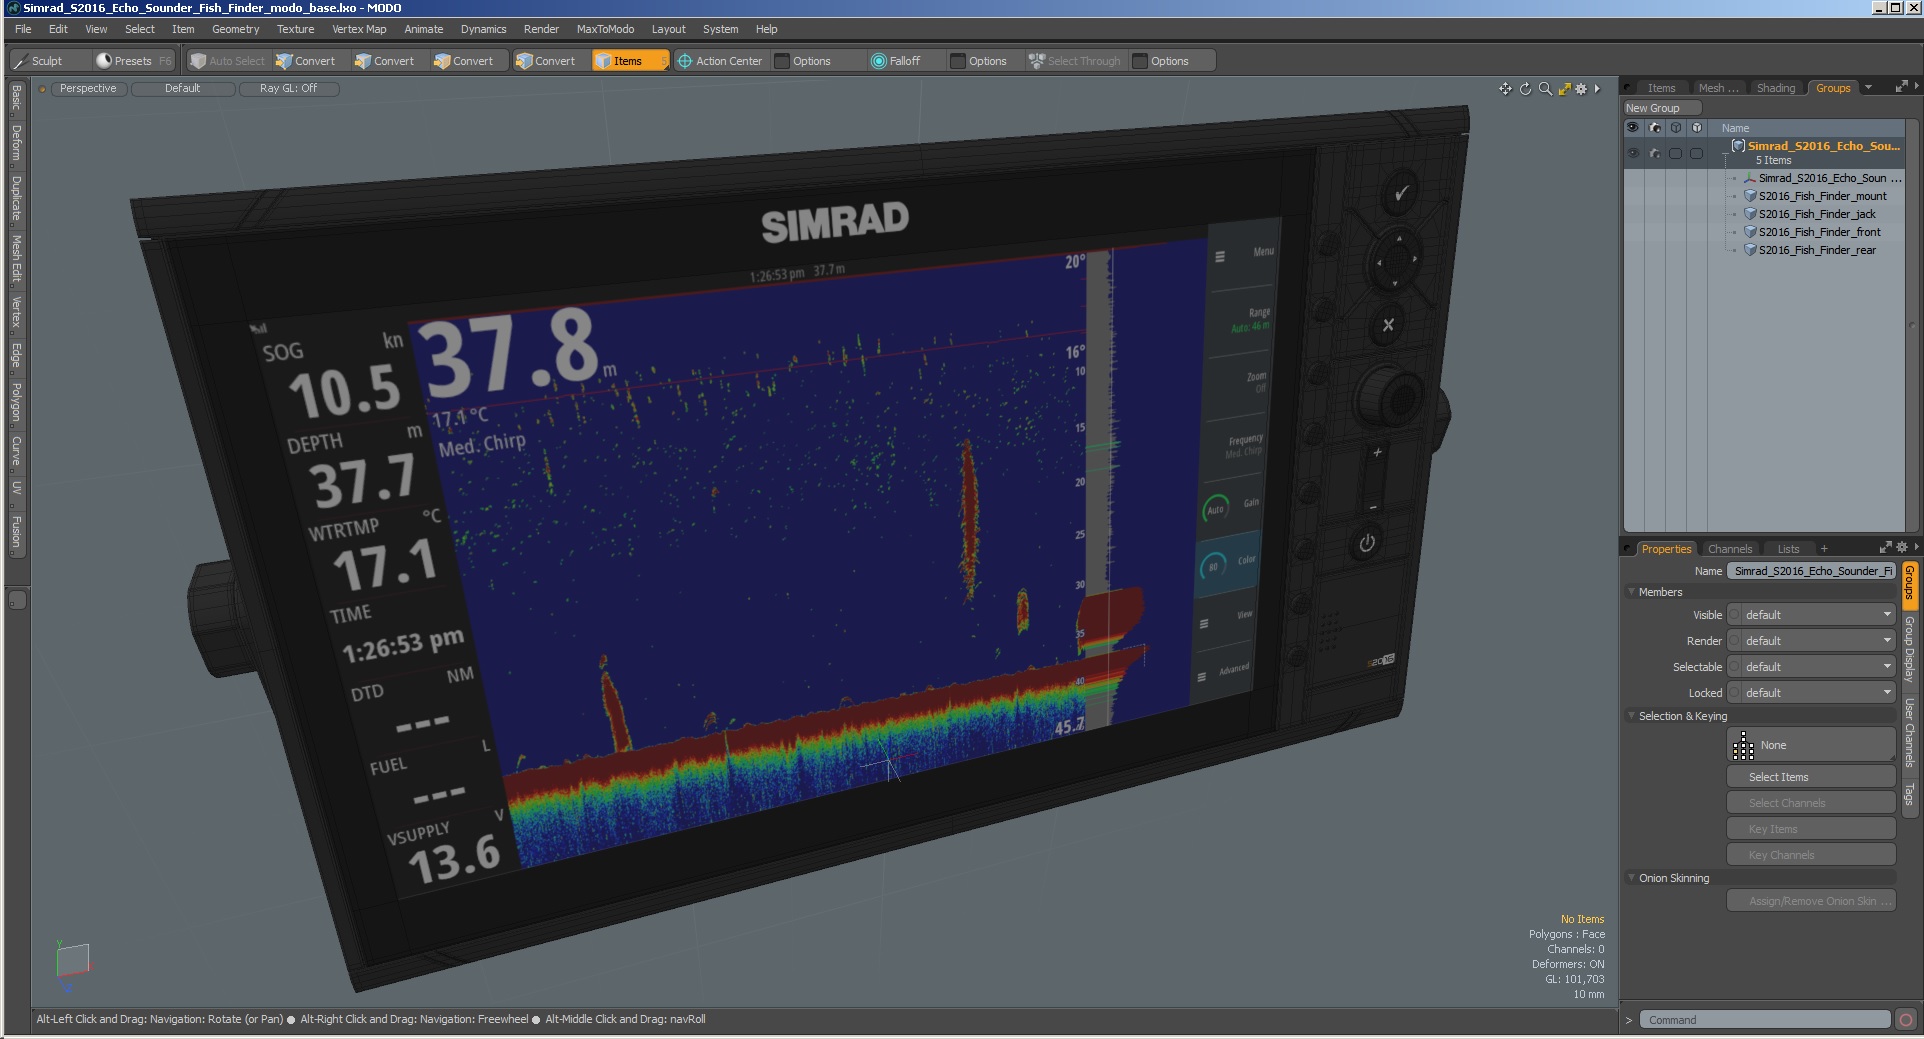Toggle Options checkbox after Select Through
This screenshot has width=1924, height=1039.
click(1140, 61)
